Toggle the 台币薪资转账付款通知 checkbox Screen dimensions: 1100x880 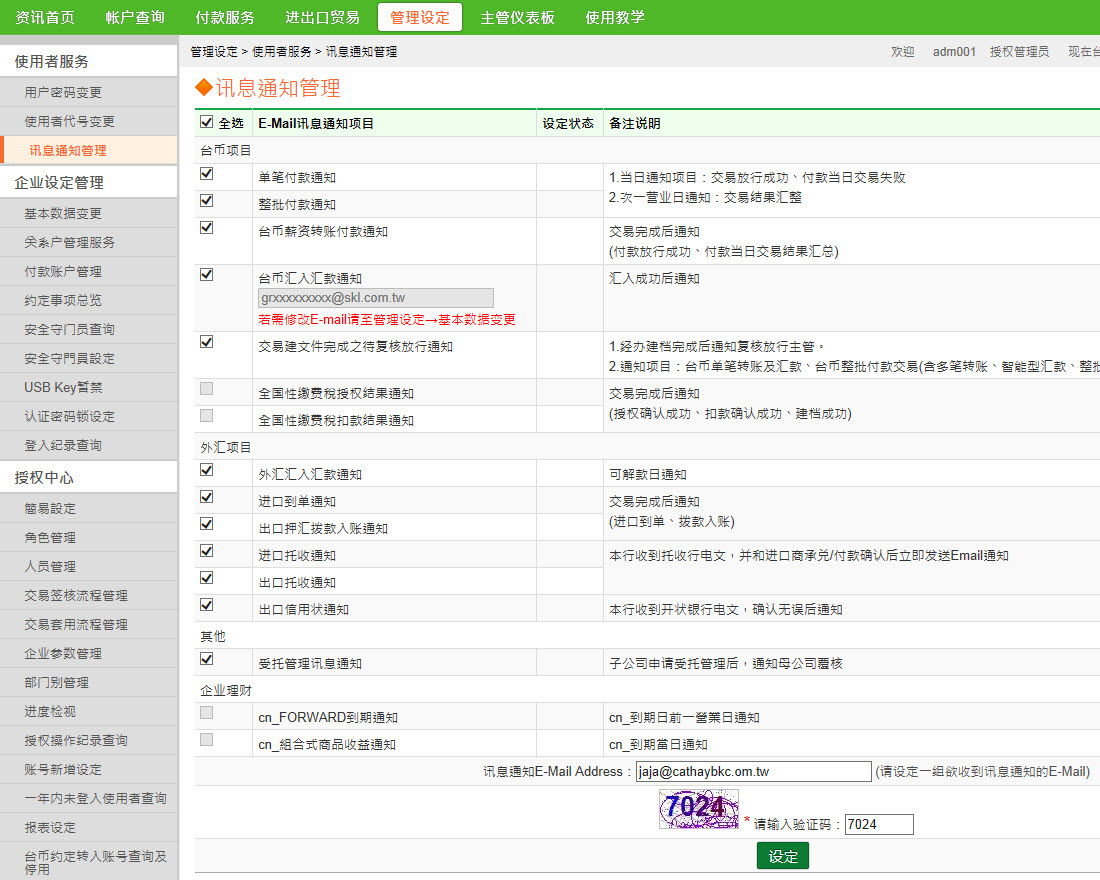tap(207, 228)
